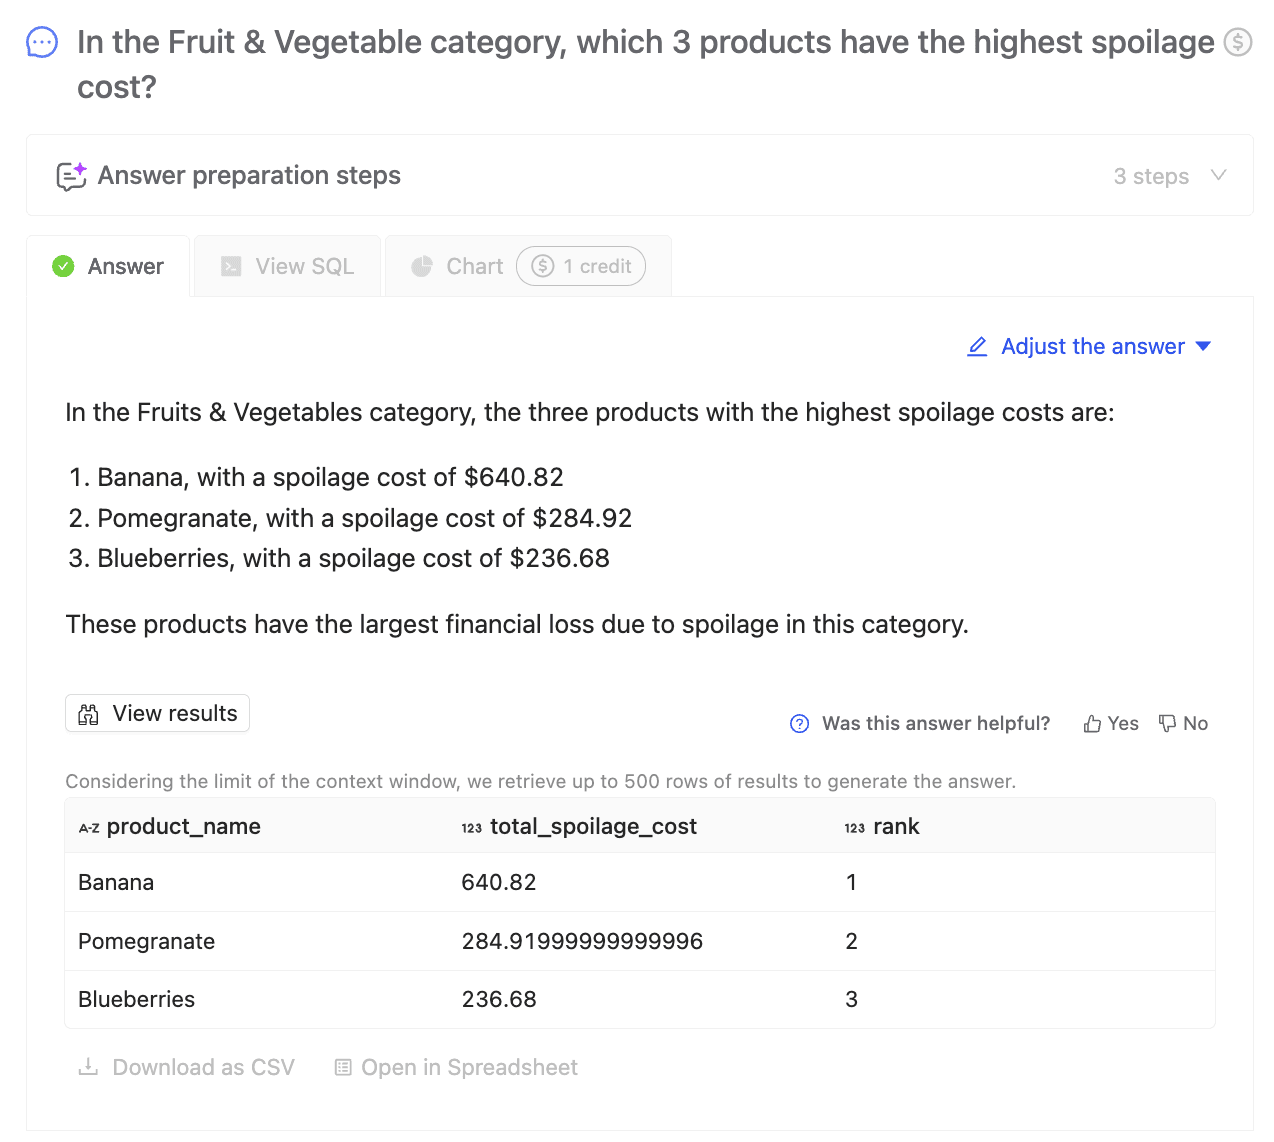Click the binoculars icon in View results
The height and width of the screenshot is (1142, 1274).
(89, 714)
